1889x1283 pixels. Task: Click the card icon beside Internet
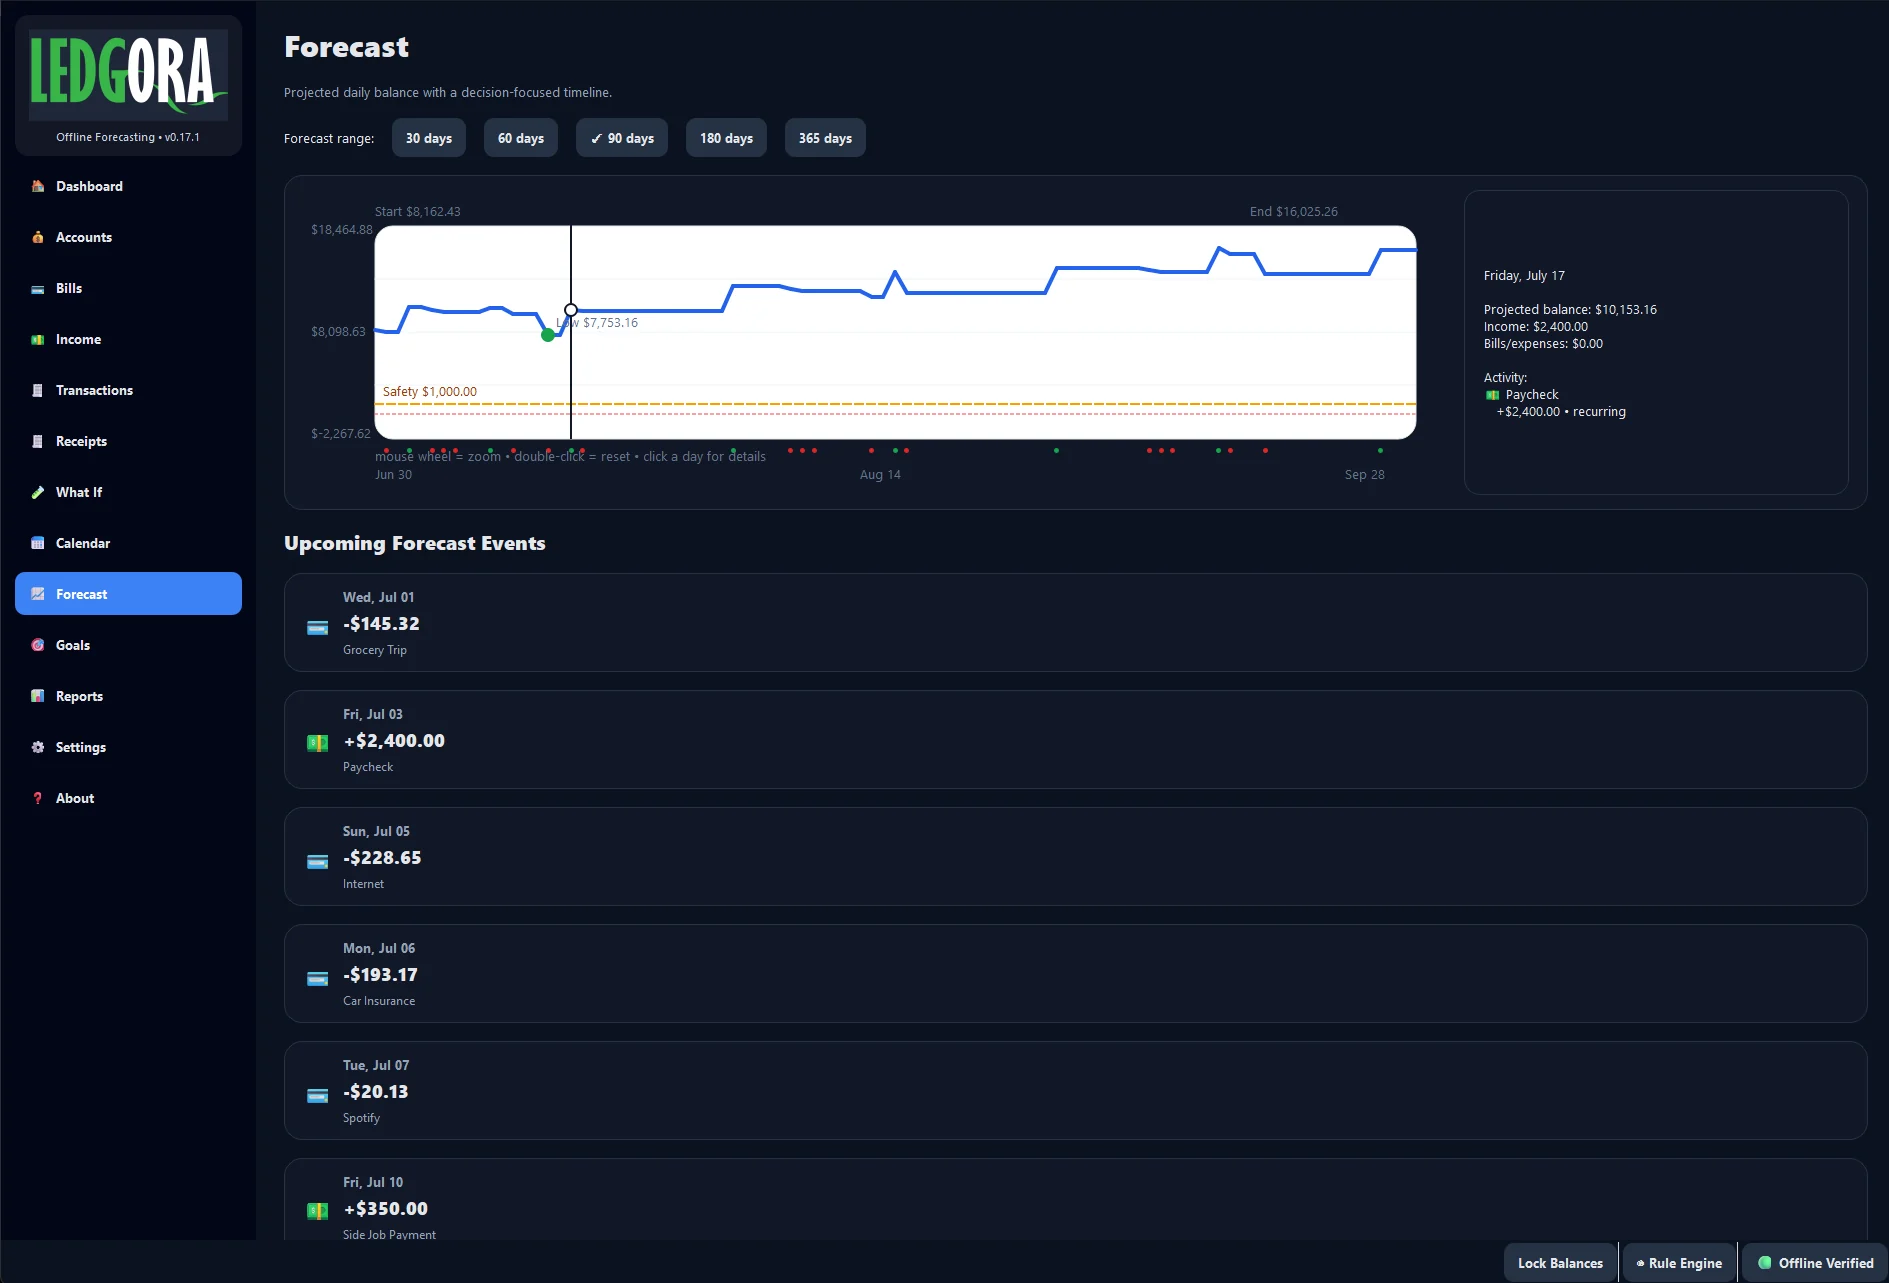pos(317,861)
